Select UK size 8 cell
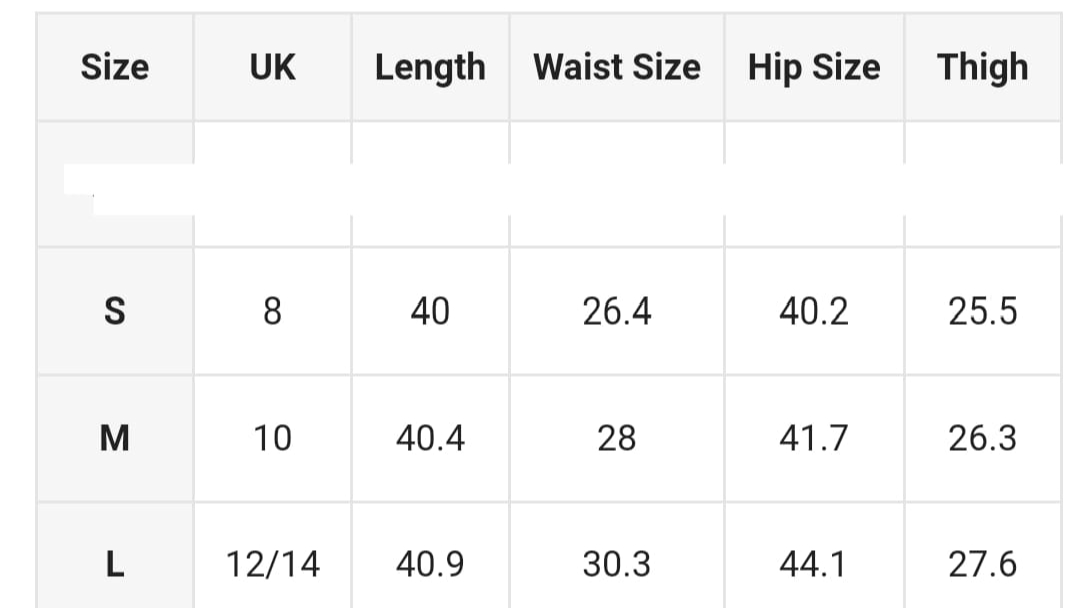Image resolution: width=1080 pixels, height=608 pixels. 272,311
